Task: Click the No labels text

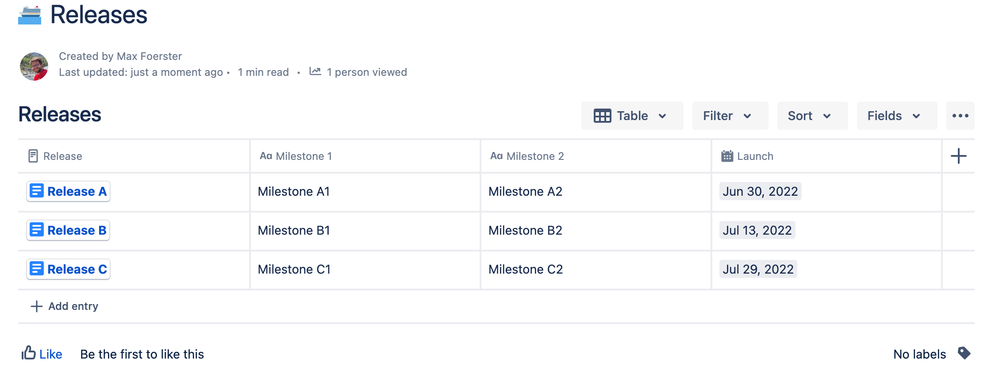Action: [x=920, y=354]
